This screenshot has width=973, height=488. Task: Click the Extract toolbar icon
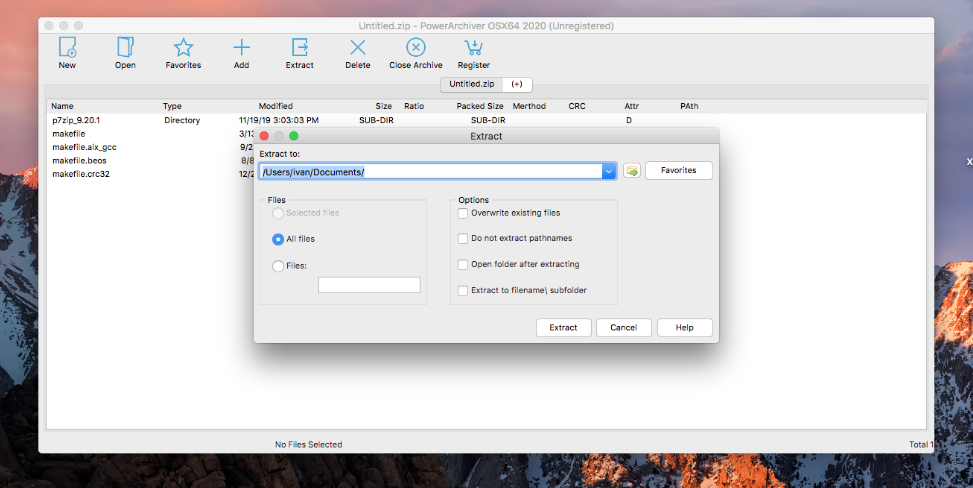tap(299, 47)
